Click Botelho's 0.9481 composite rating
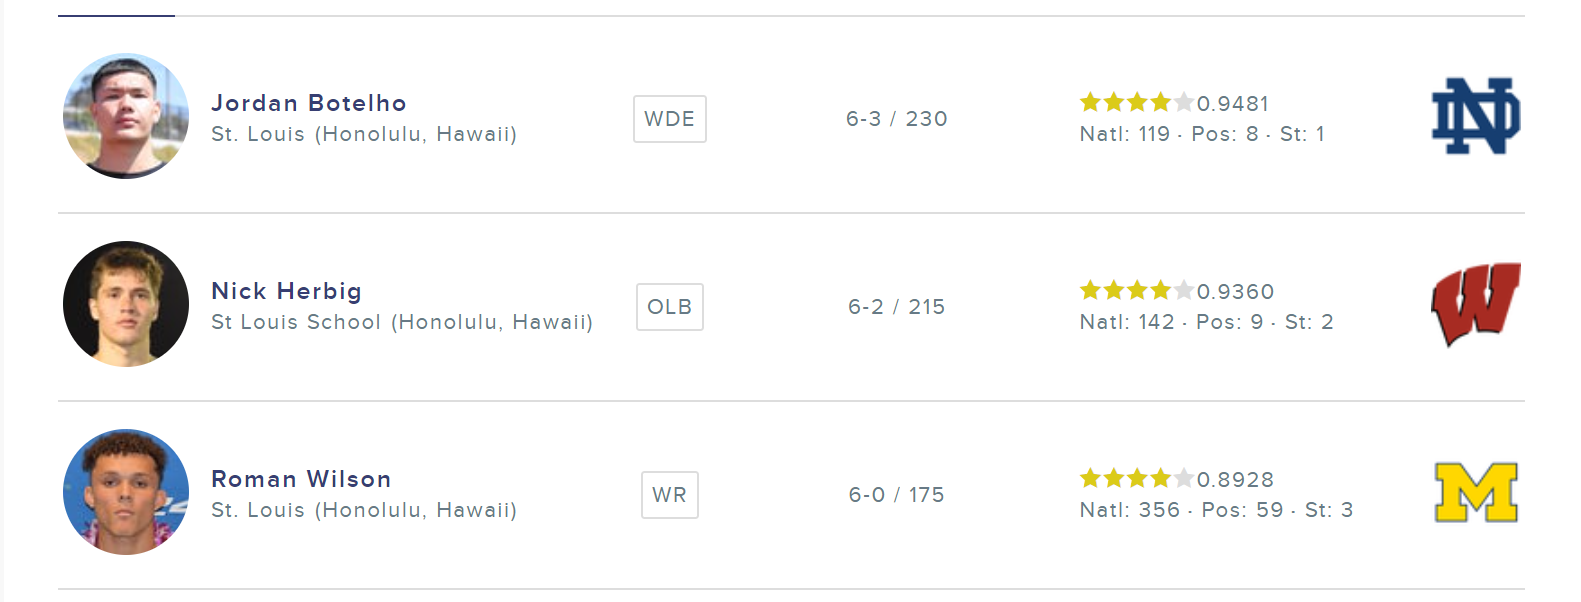 [1233, 104]
